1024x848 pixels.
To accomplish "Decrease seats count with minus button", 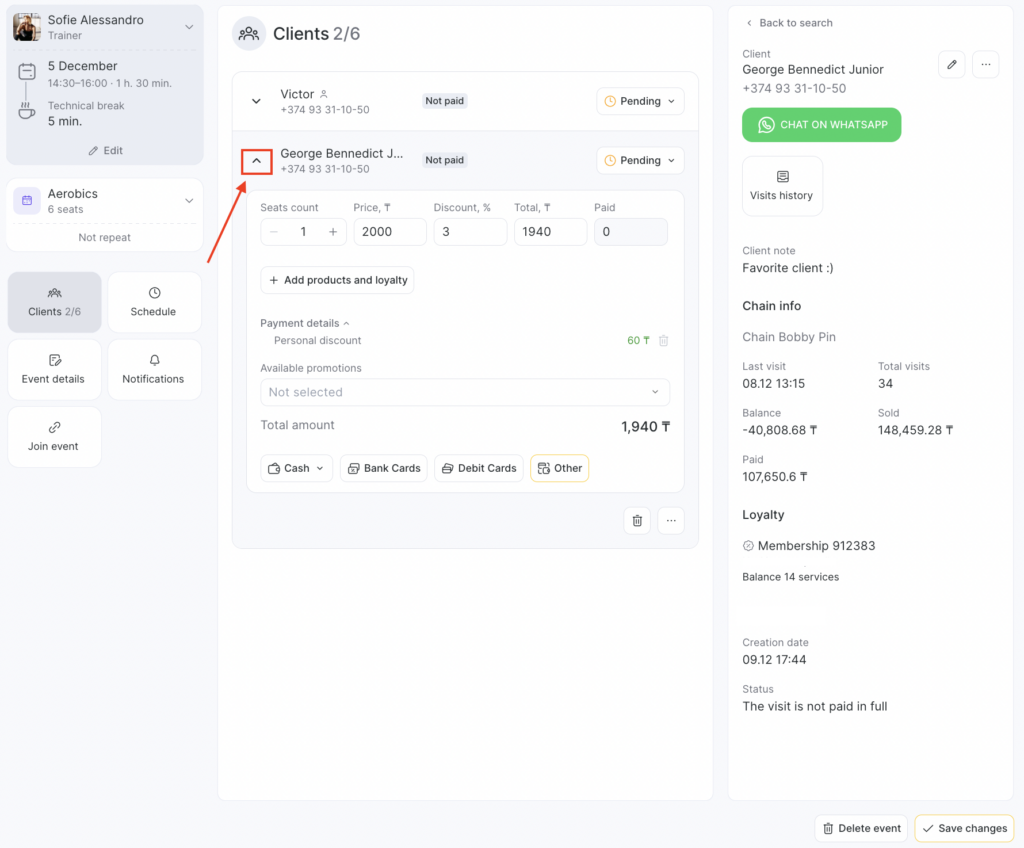I will coord(274,232).
